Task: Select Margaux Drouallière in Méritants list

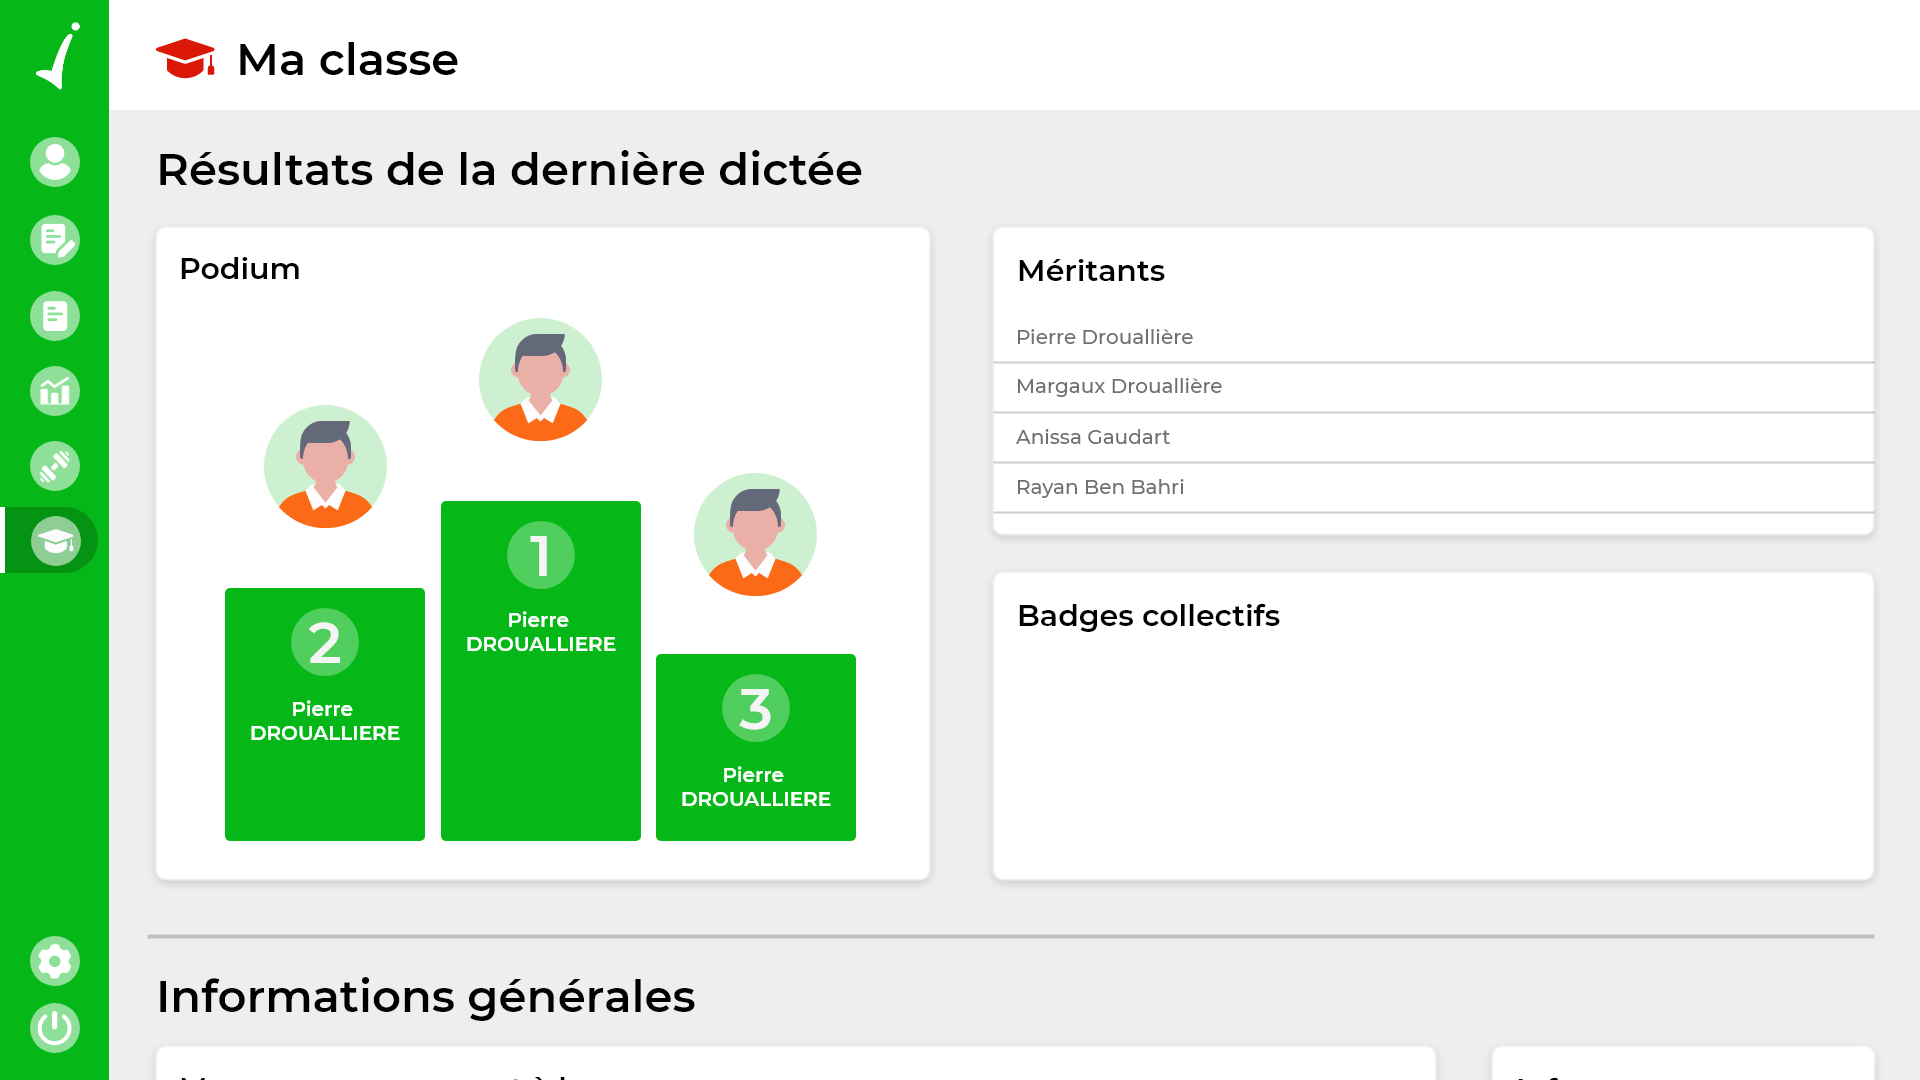Action: pos(1118,387)
